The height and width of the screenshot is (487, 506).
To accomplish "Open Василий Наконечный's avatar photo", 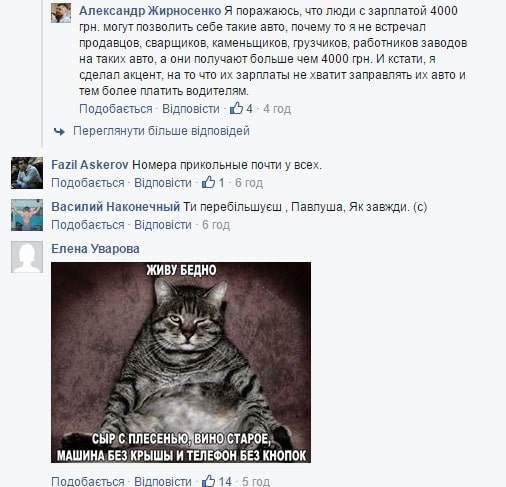I will coord(27,215).
